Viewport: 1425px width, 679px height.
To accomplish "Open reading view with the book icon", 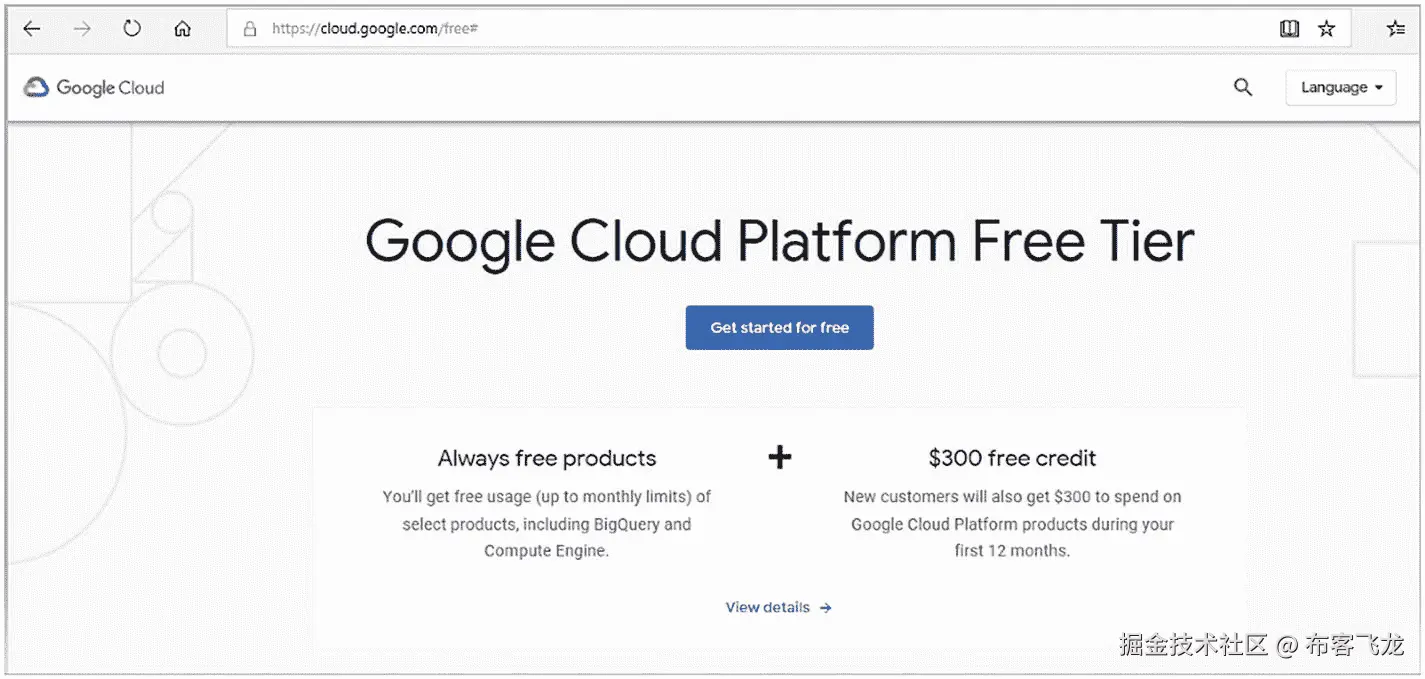I will [1289, 29].
